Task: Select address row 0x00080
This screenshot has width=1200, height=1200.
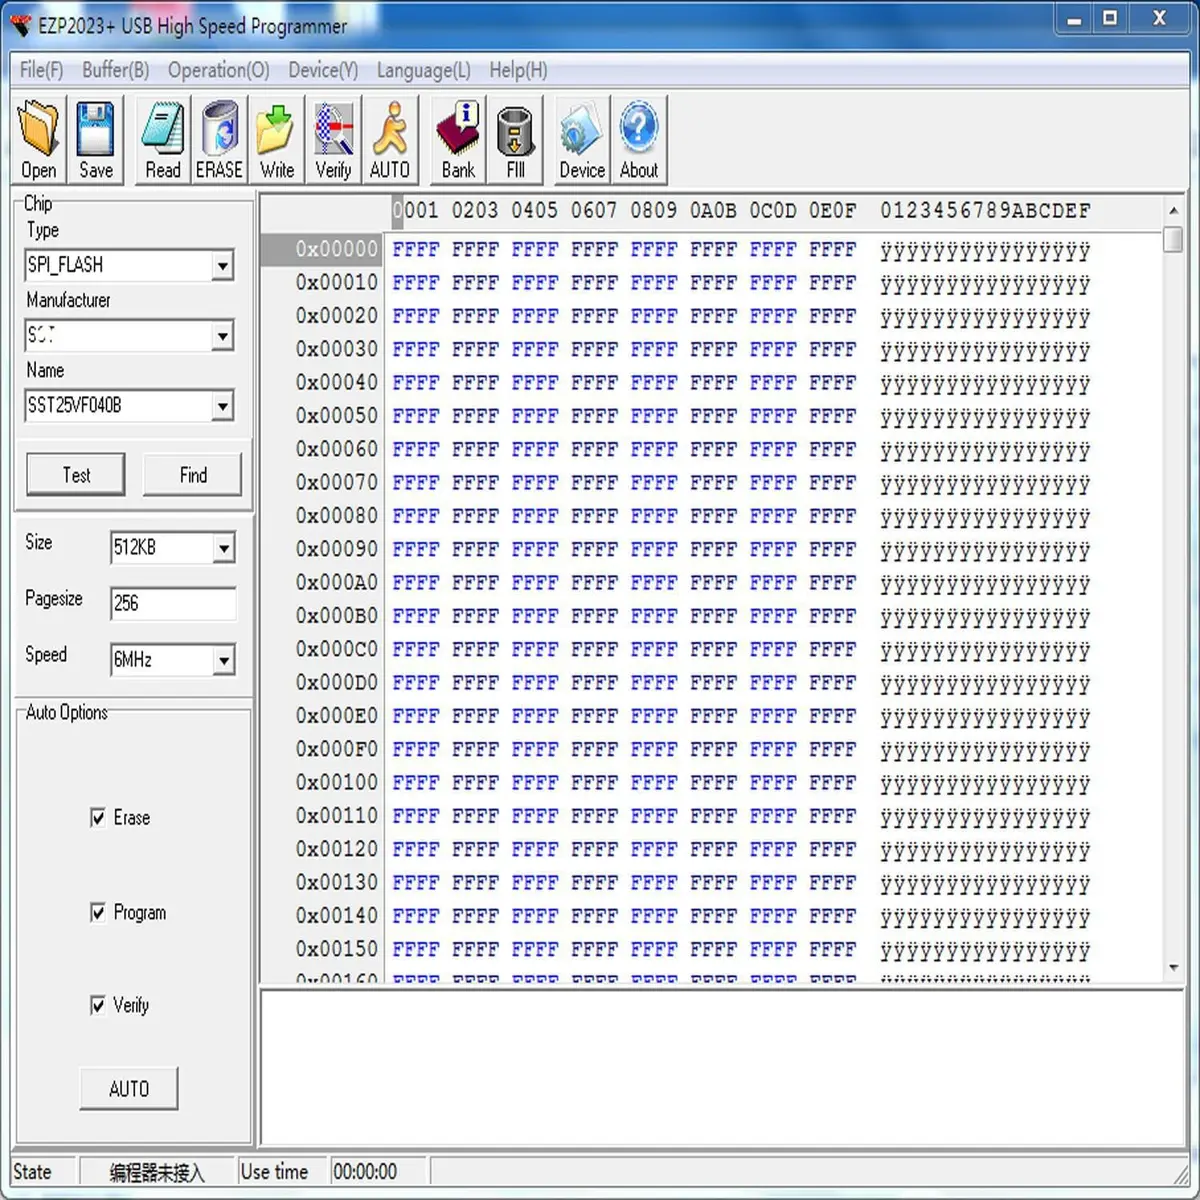Action: (x=337, y=515)
